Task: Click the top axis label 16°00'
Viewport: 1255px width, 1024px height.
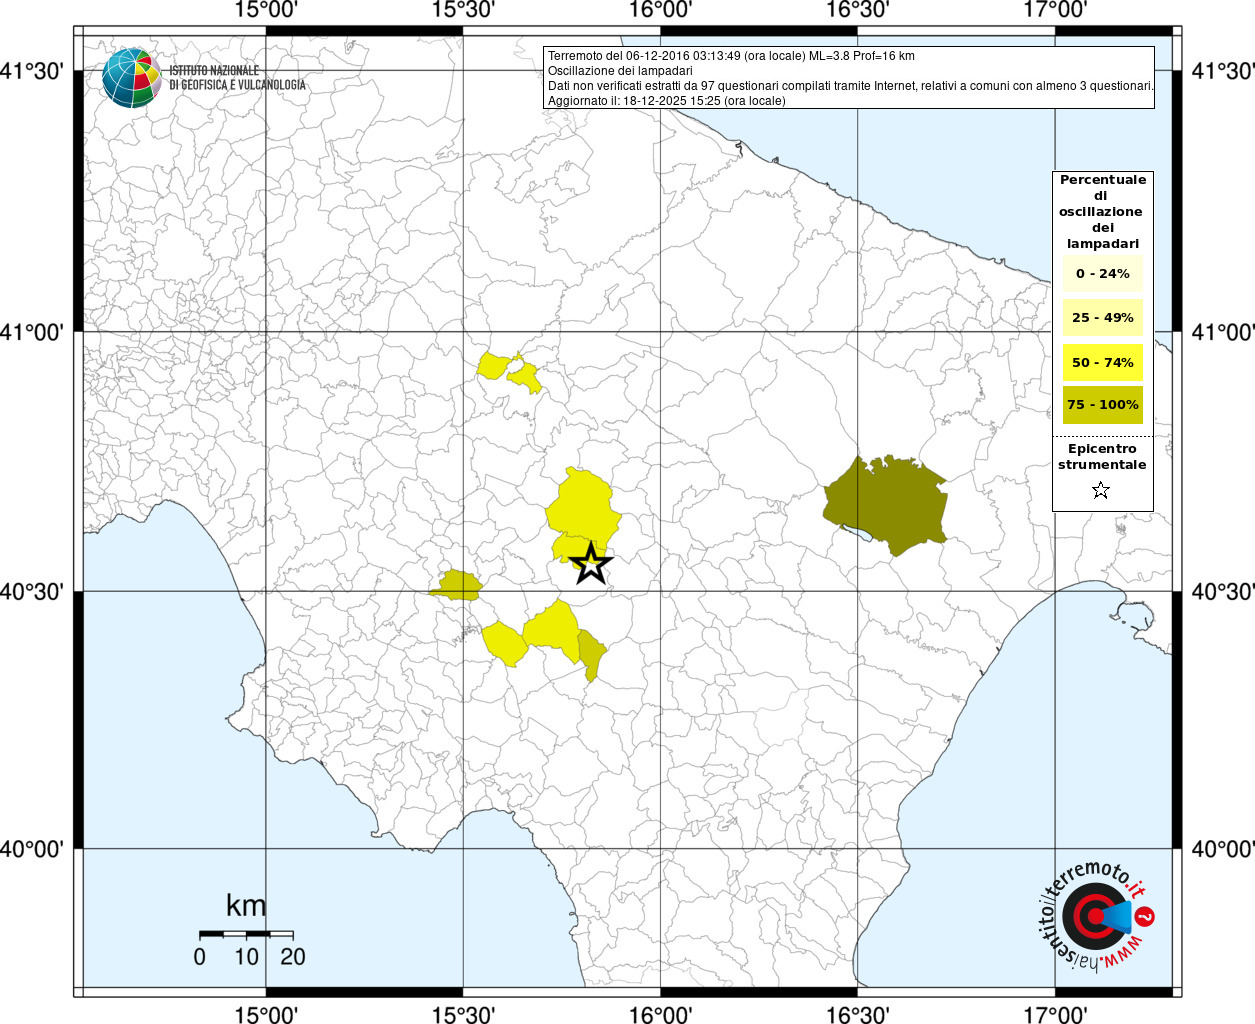Action: point(661,10)
